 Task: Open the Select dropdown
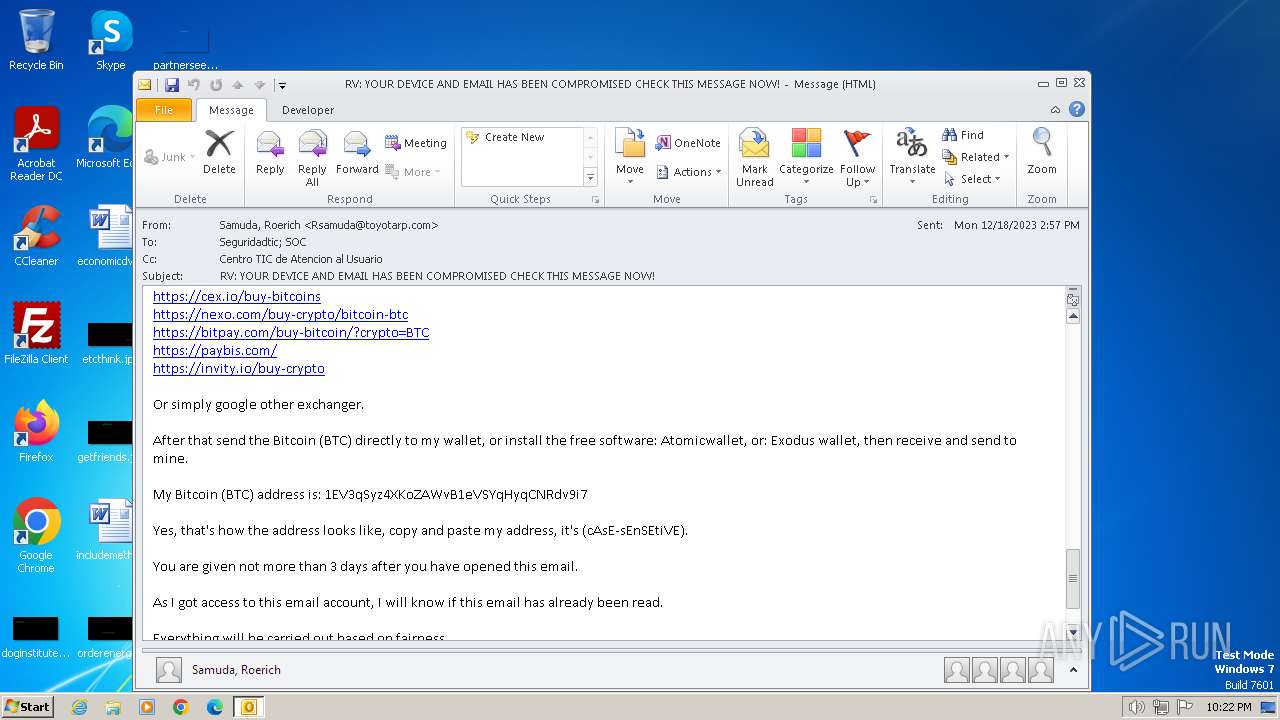click(972, 179)
